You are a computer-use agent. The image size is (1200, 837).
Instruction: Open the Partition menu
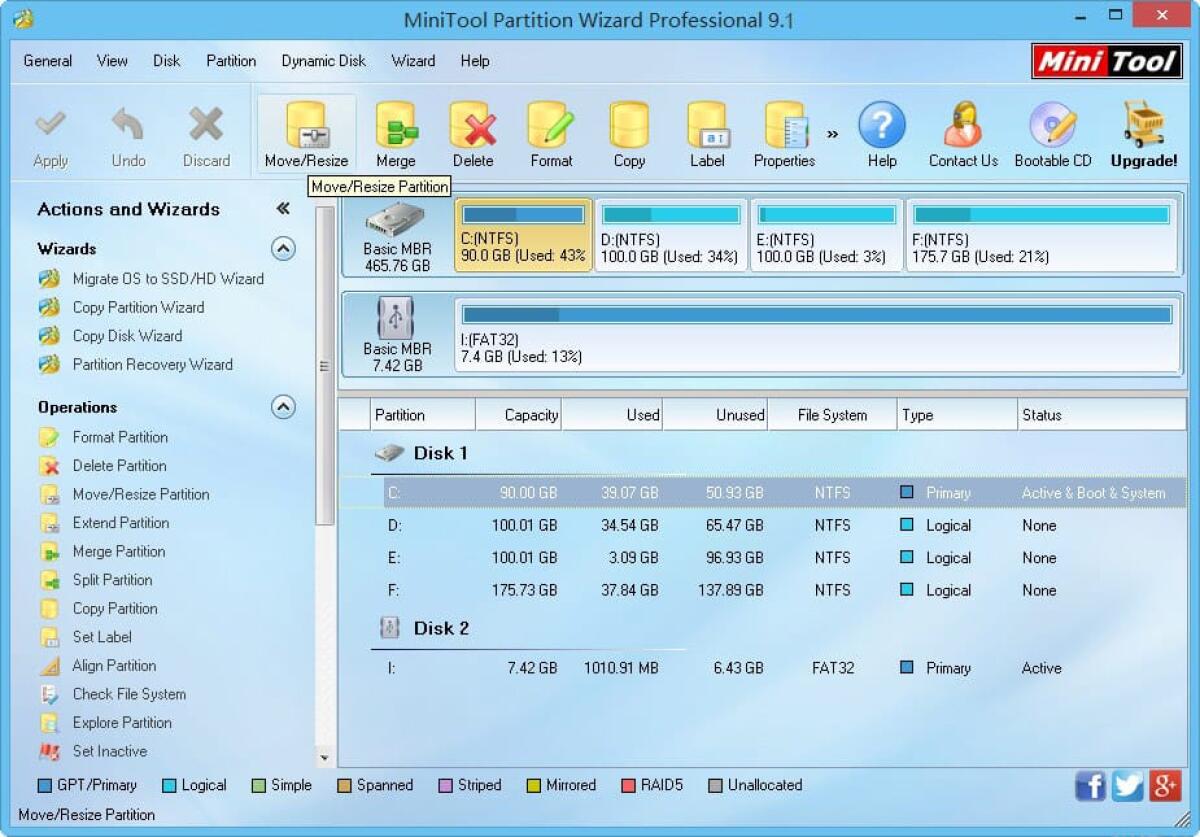(231, 61)
